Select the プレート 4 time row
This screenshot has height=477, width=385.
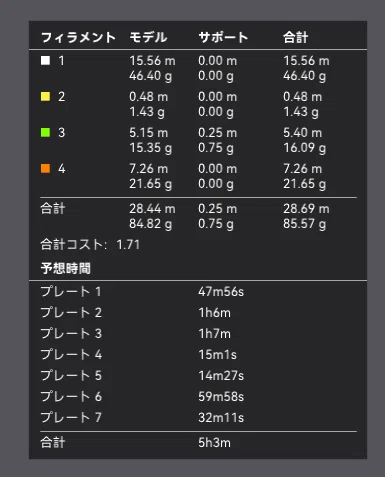click(198, 355)
